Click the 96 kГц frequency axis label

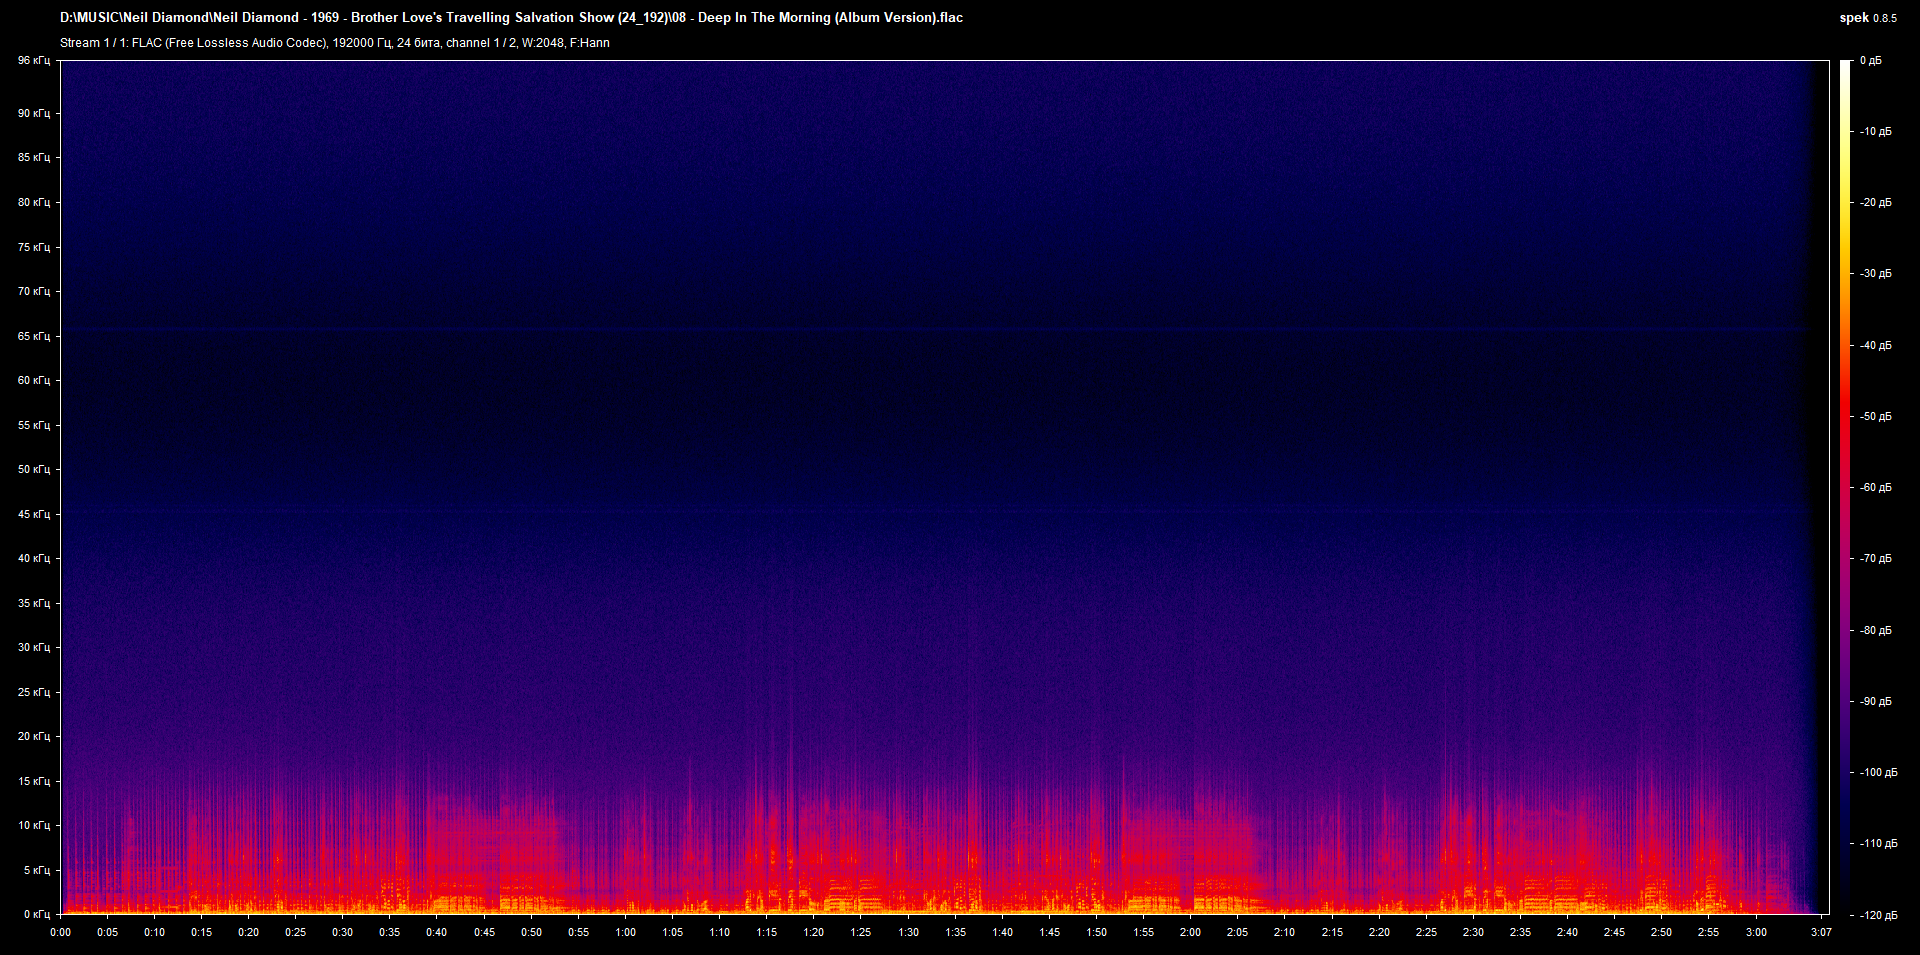tap(32, 60)
